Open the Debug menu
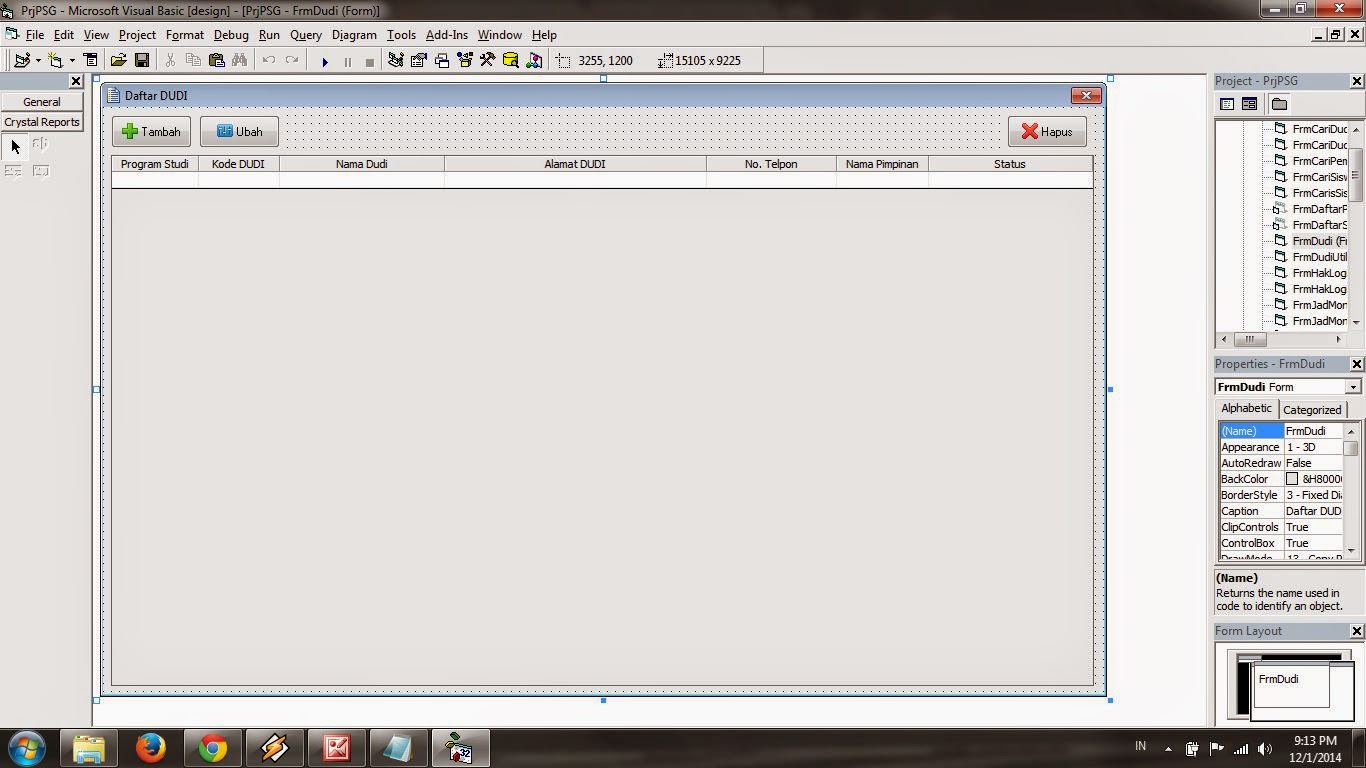 (x=231, y=35)
